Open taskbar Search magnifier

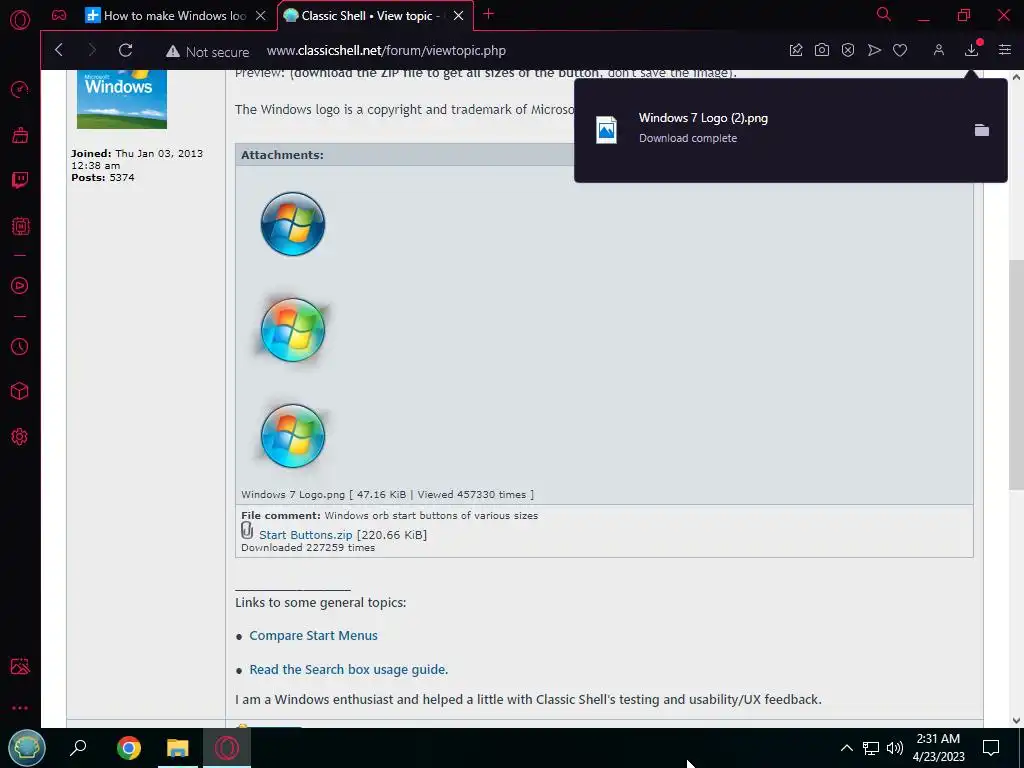point(78,748)
